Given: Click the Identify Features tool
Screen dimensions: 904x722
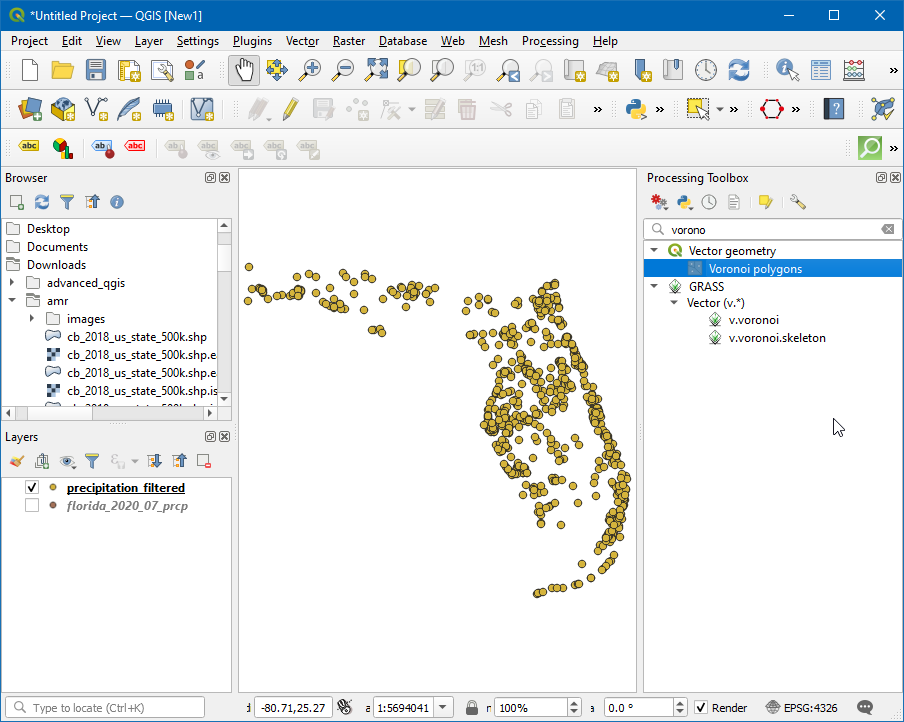Looking at the screenshot, I should [788, 70].
